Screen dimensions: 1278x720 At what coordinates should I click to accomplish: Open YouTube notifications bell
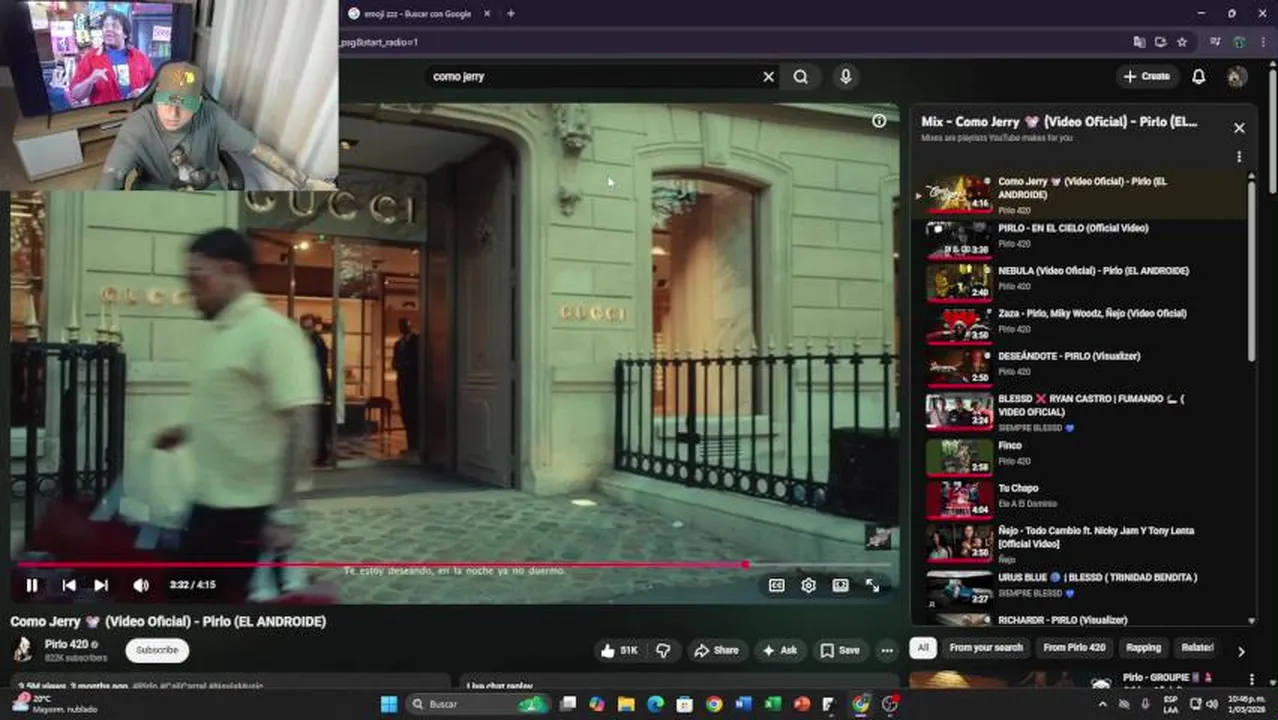(1198, 77)
